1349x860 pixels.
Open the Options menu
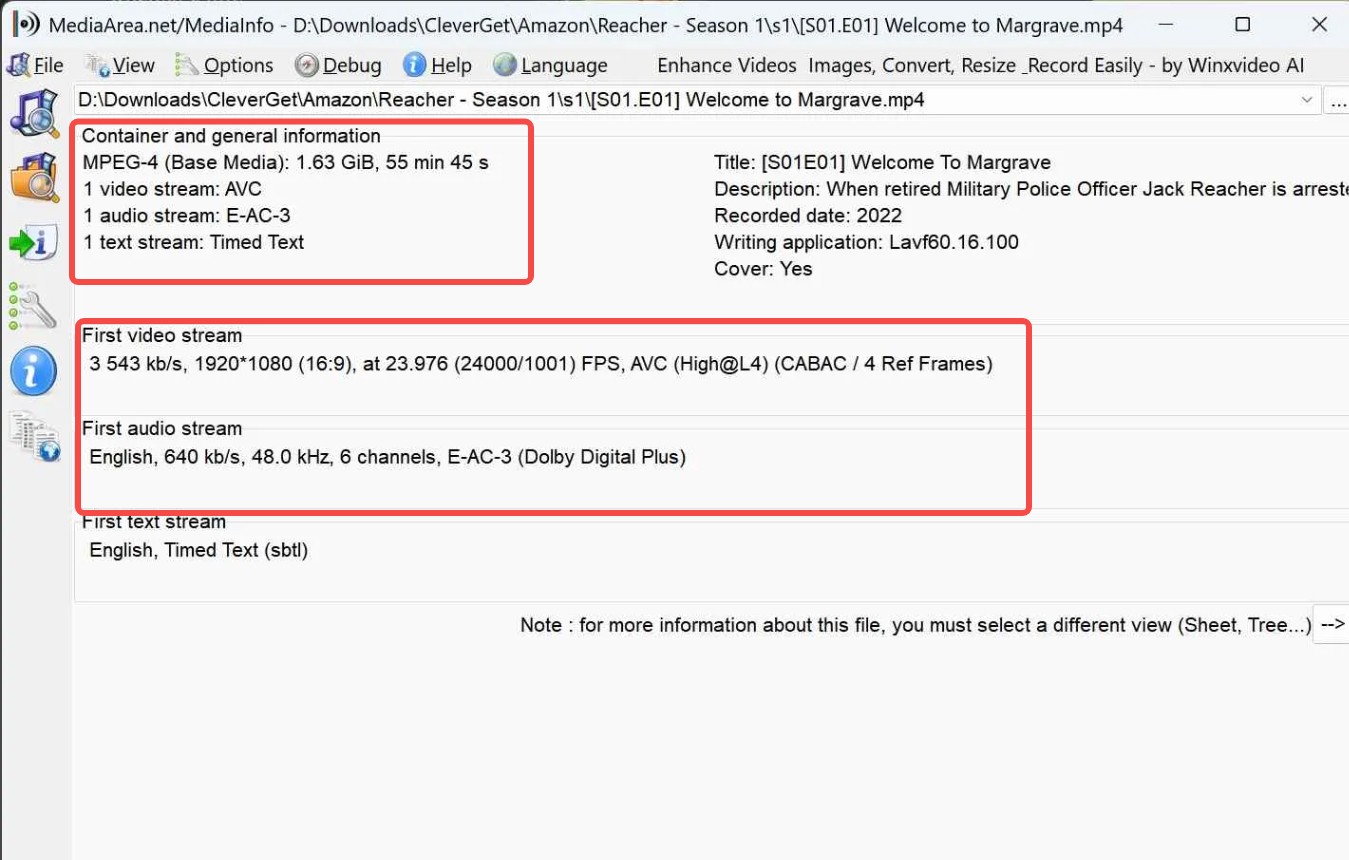click(x=236, y=65)
